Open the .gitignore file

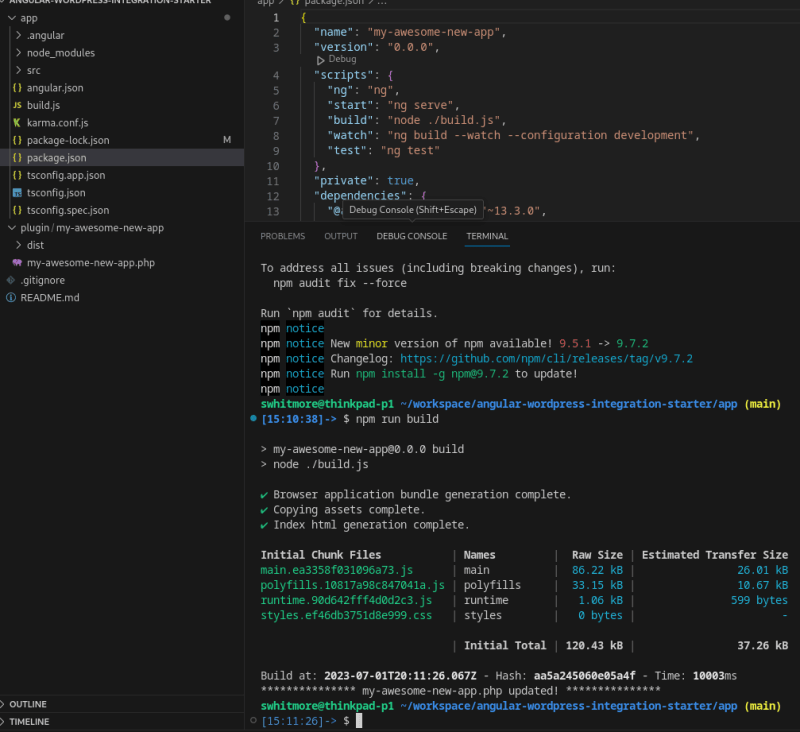[42, 280]
